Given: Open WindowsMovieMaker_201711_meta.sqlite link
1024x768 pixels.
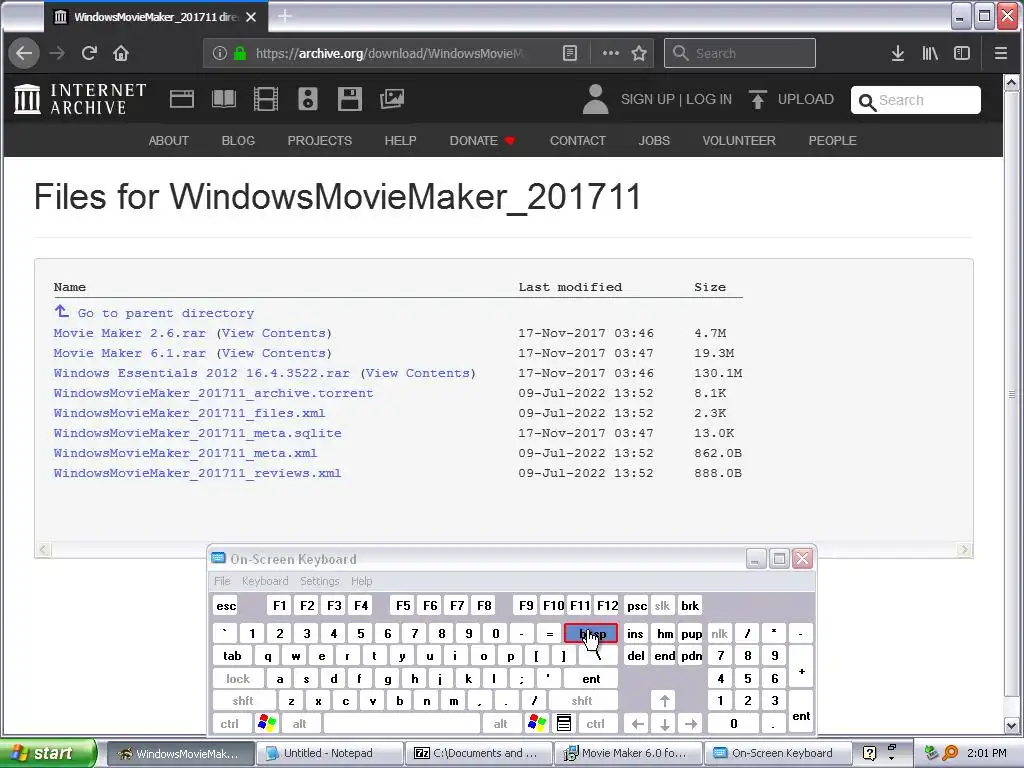Looking at the screenshot, I should [x=197, y=432].
